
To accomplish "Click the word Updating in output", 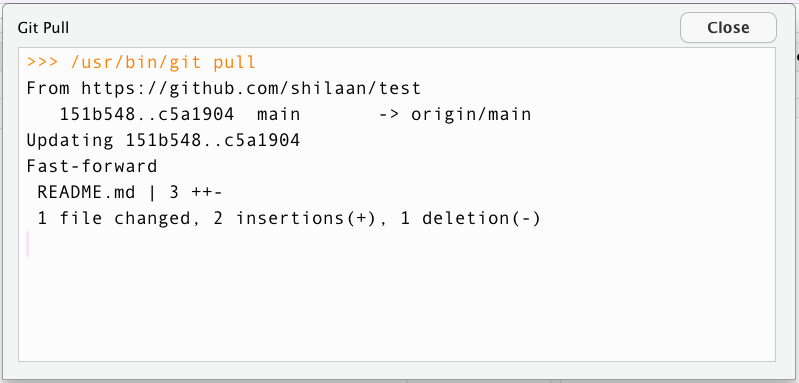I will (70, 141).
